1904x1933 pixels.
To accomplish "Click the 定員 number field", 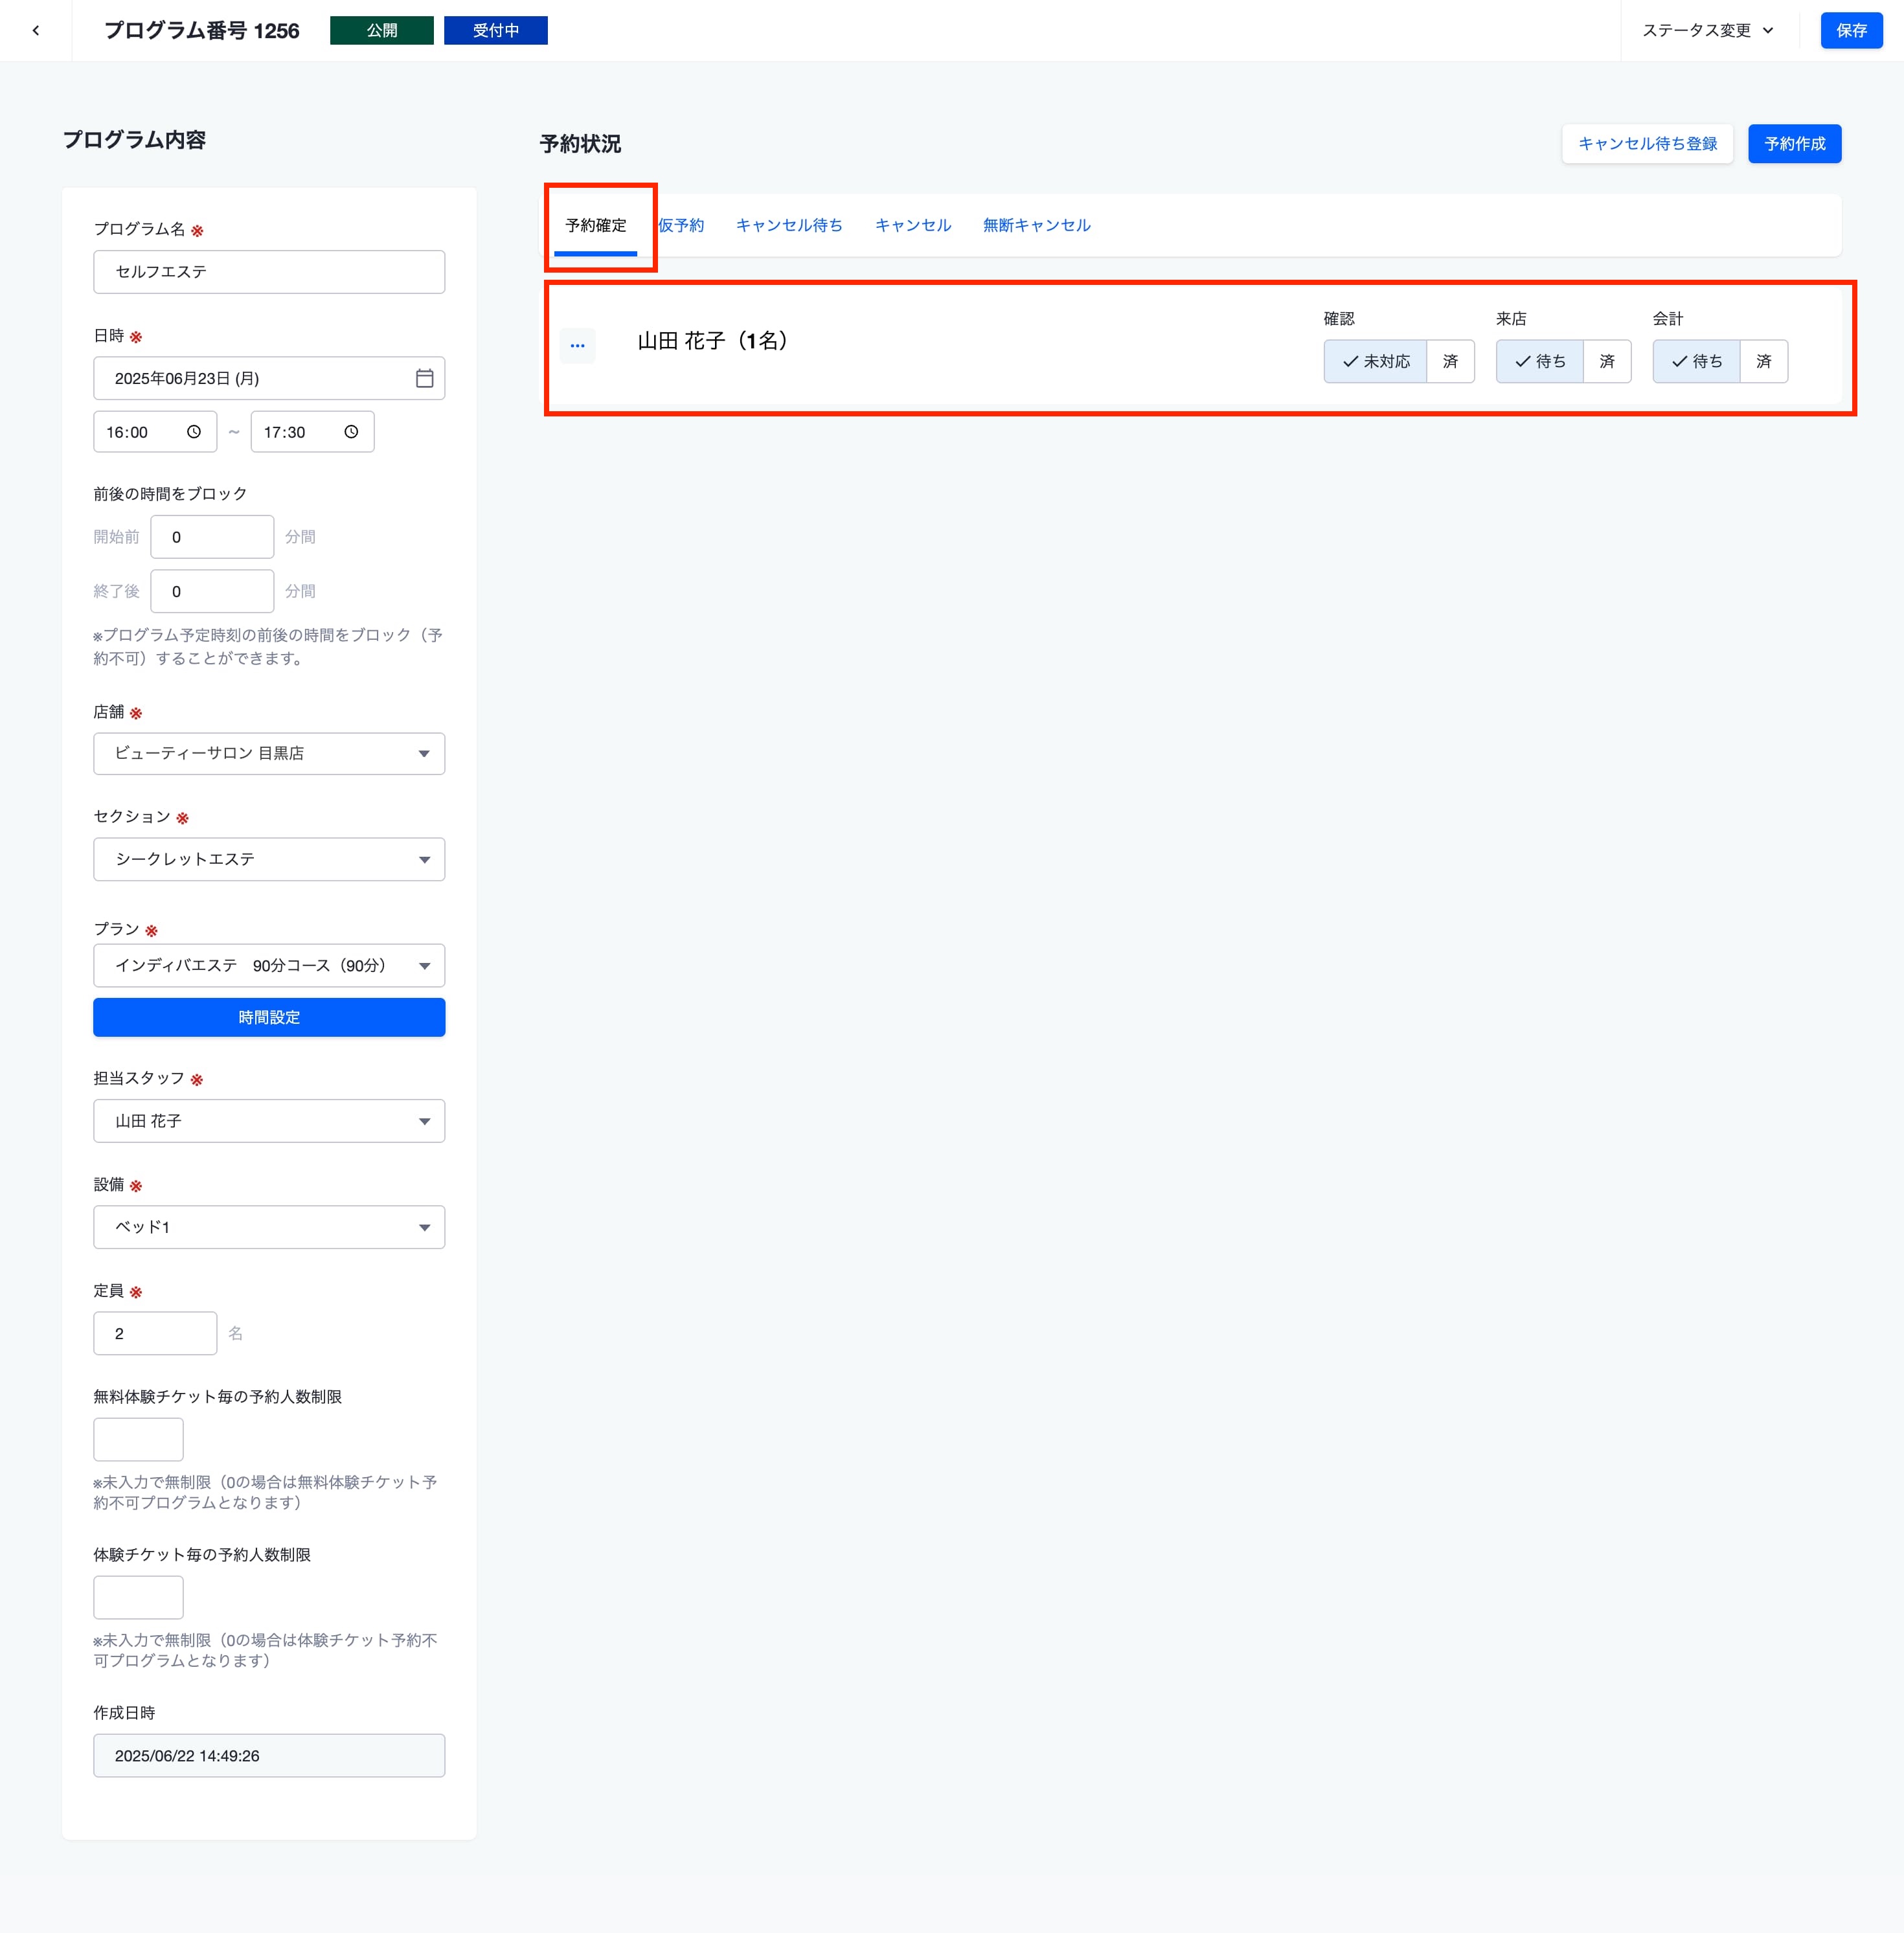I will click(155, 1333).
